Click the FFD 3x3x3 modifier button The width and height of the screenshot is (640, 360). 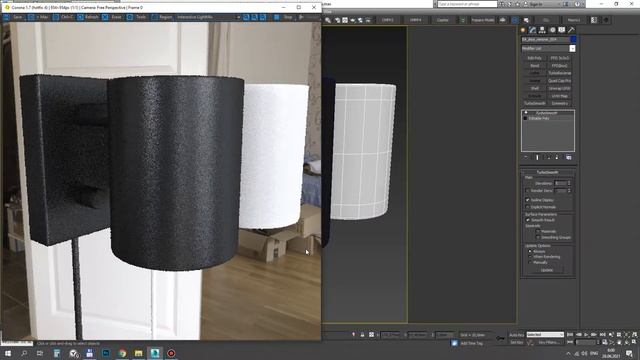click(x=560, y=58)
